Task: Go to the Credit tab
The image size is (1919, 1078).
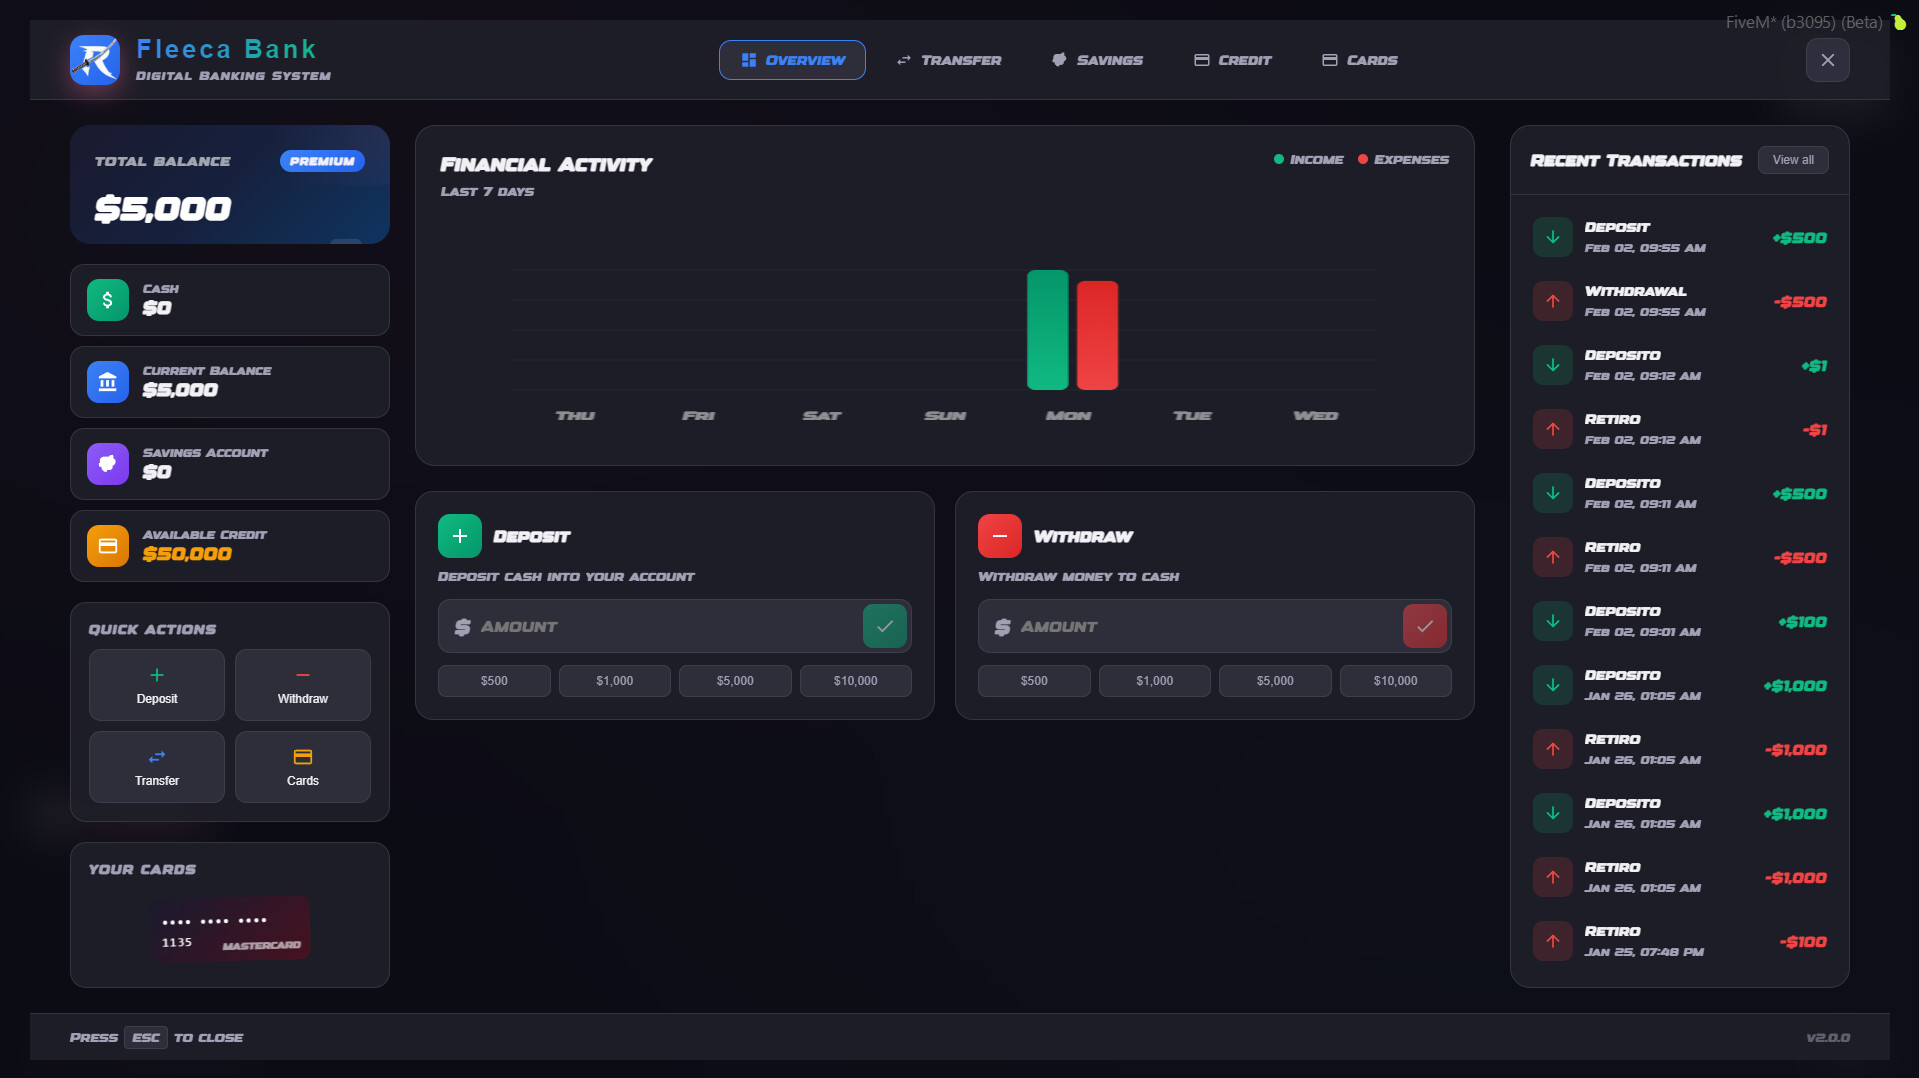Action: (x=1232, y=60)
